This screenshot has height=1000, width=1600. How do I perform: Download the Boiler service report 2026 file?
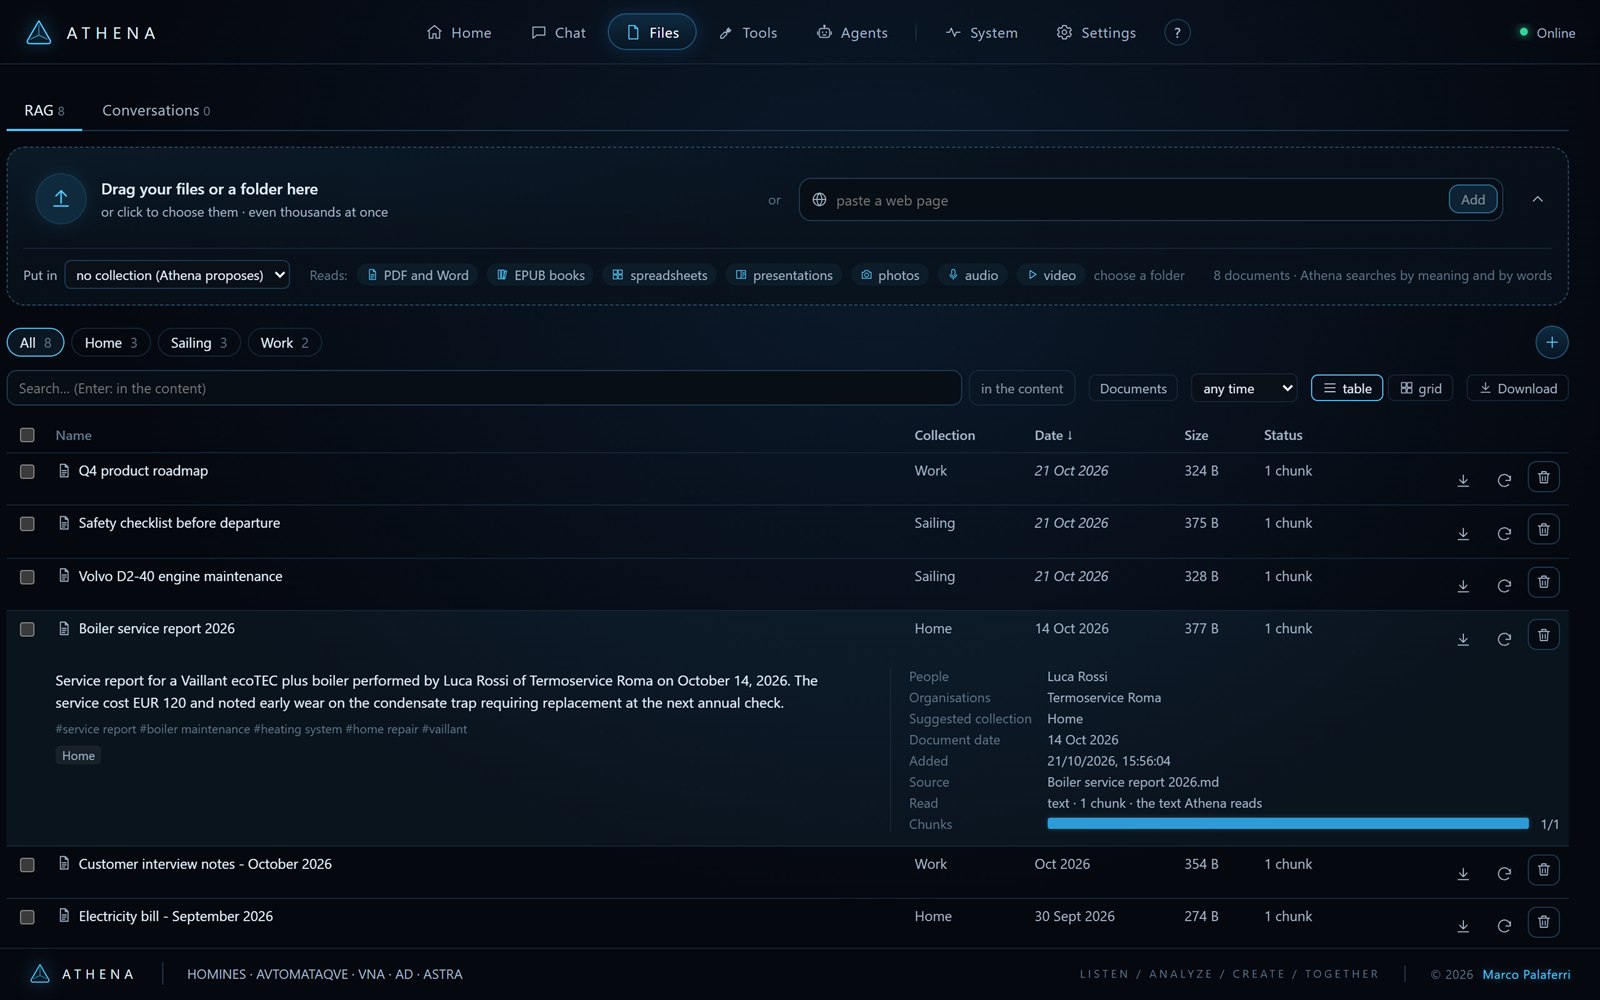coord(1463,639)
